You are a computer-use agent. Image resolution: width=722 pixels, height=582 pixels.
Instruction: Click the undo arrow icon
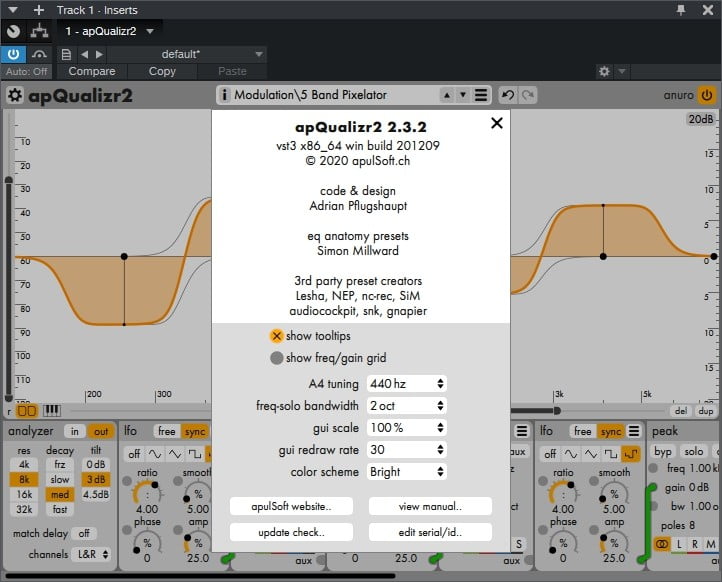tap(508, 95)
